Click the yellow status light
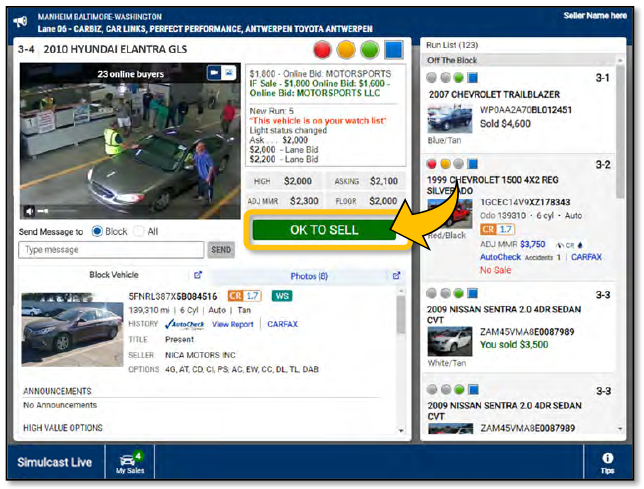644x489 pixels. 346,50
